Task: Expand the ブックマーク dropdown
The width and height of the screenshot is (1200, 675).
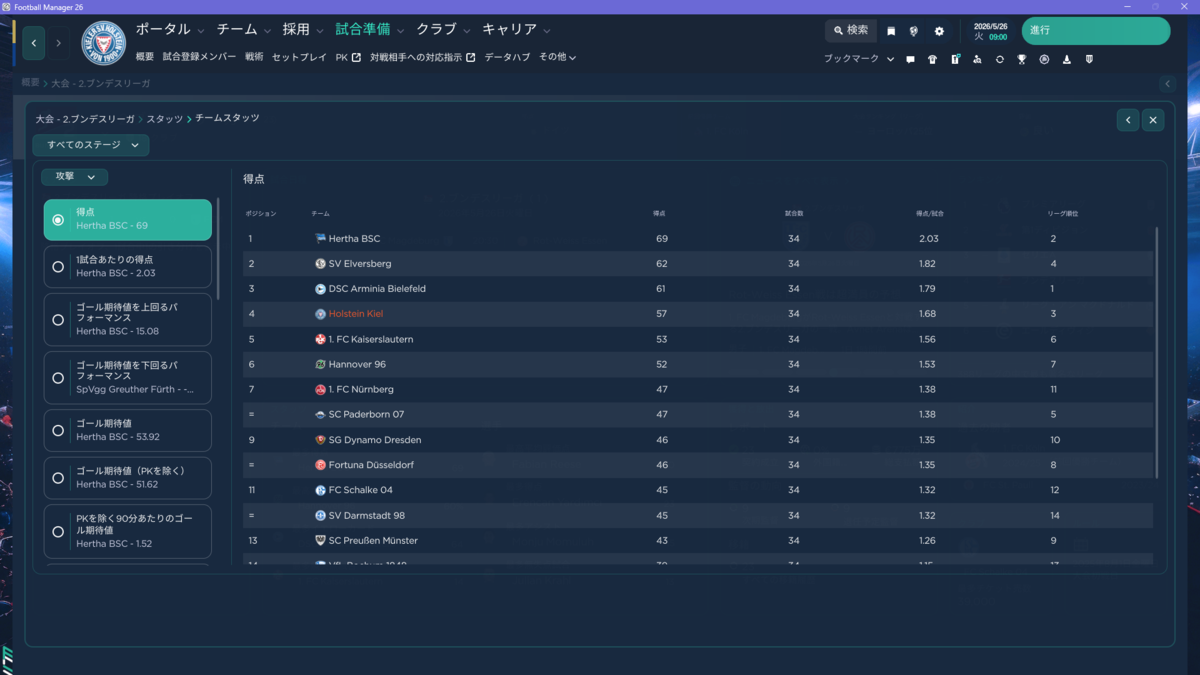Action: pos(890,59)
